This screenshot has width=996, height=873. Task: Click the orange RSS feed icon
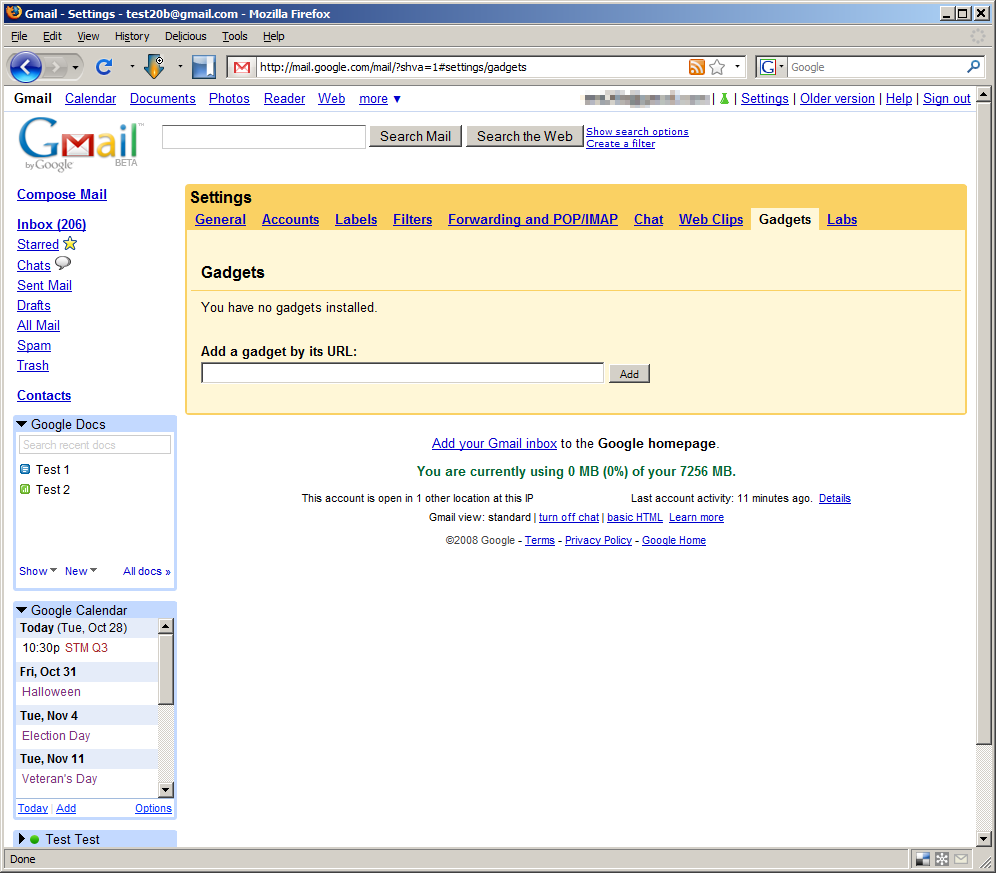click(697, 67)
